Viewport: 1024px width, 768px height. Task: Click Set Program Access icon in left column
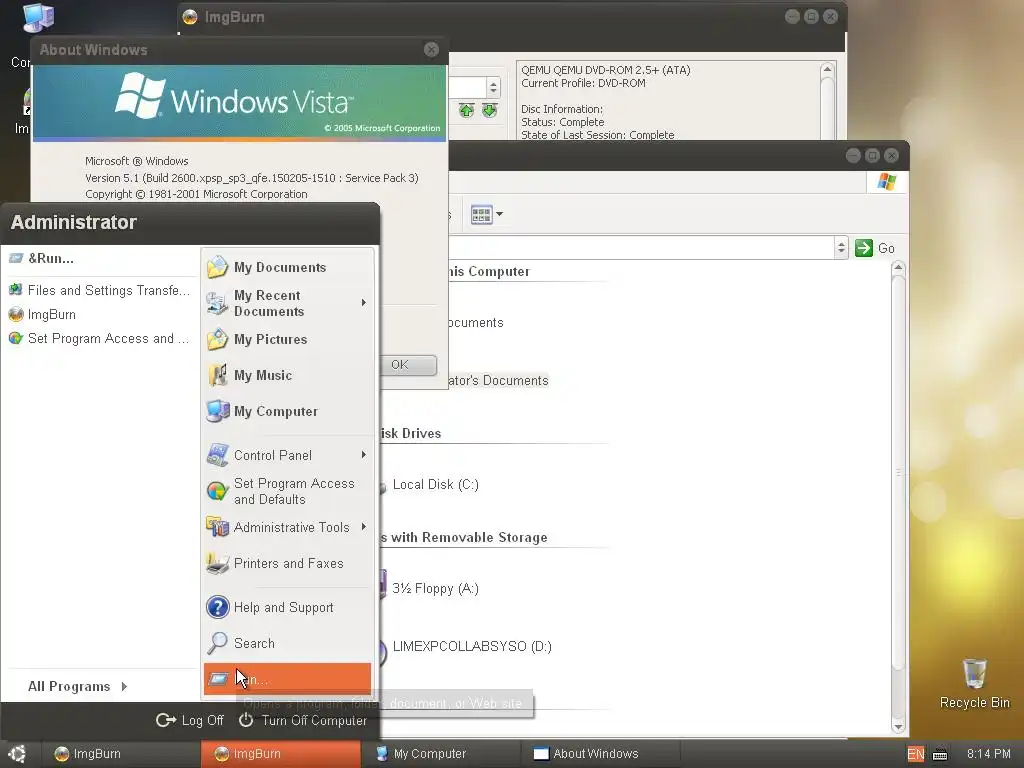(x=16, y=338)
